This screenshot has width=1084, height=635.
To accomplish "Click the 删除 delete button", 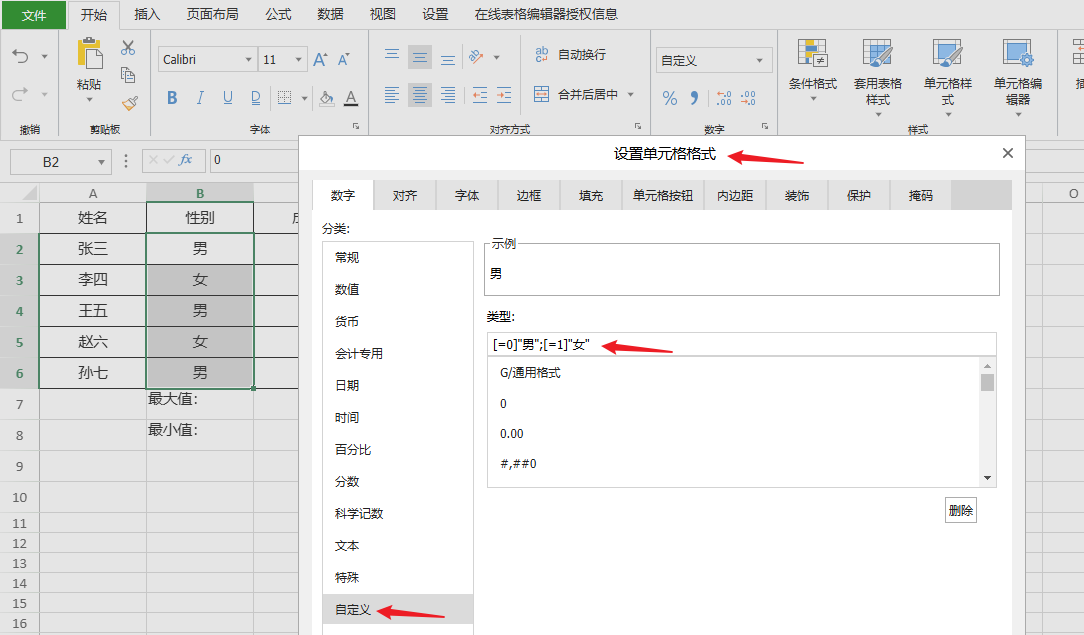I will [x=960, y=510].
